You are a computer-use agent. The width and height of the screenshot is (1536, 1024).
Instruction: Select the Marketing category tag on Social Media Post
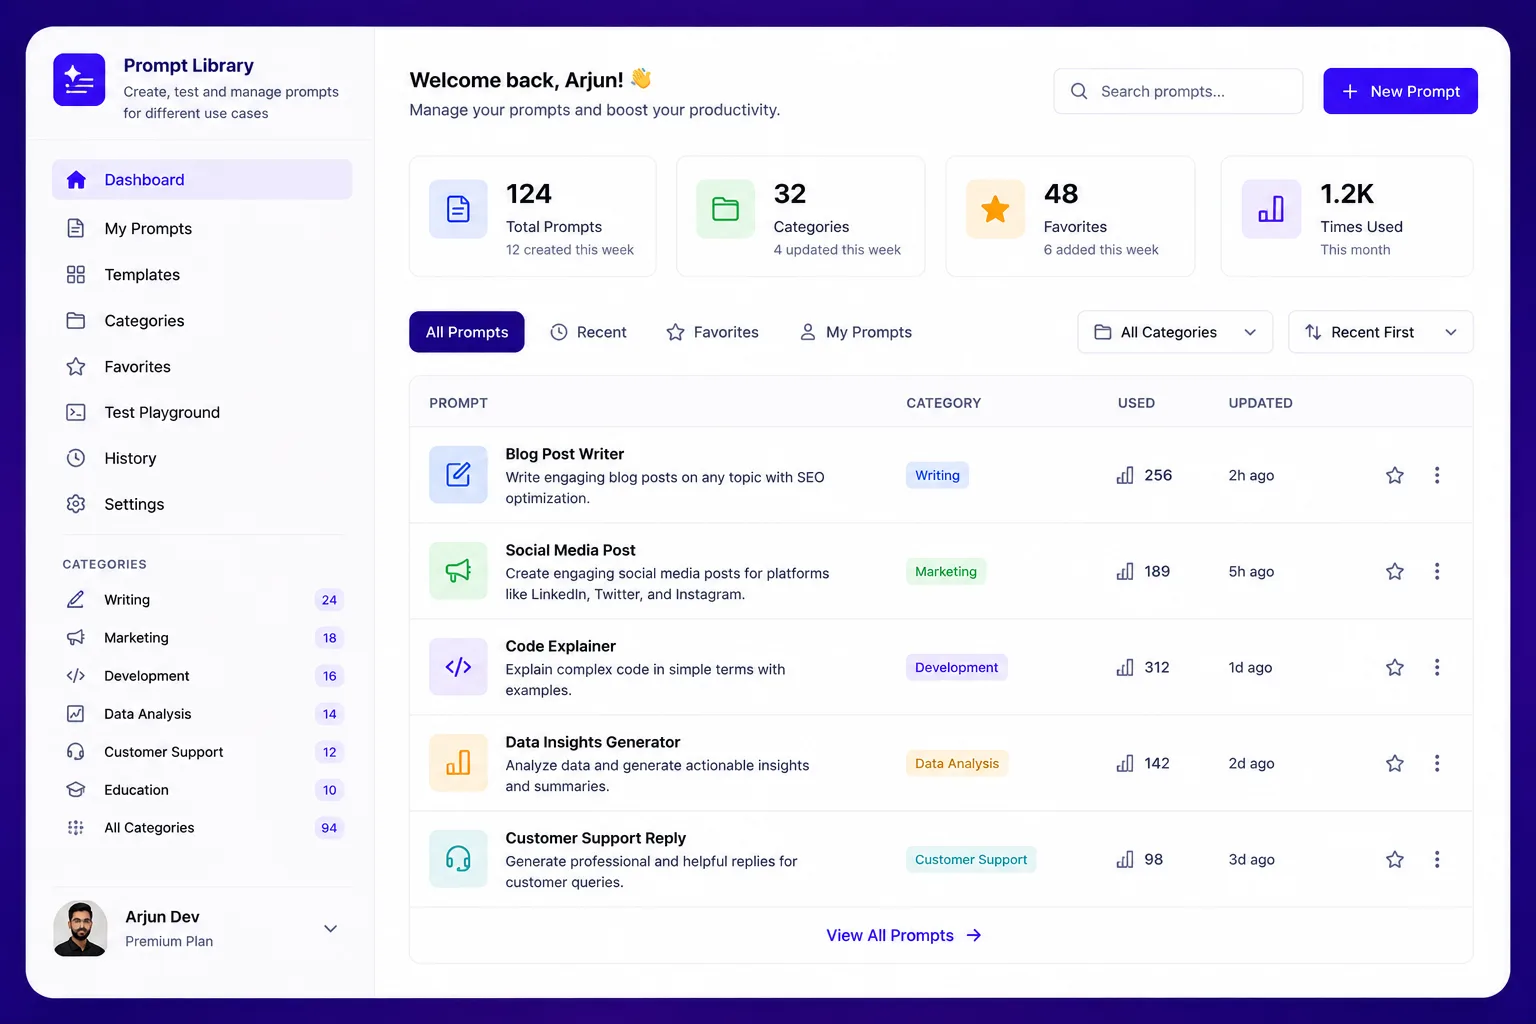946,571
